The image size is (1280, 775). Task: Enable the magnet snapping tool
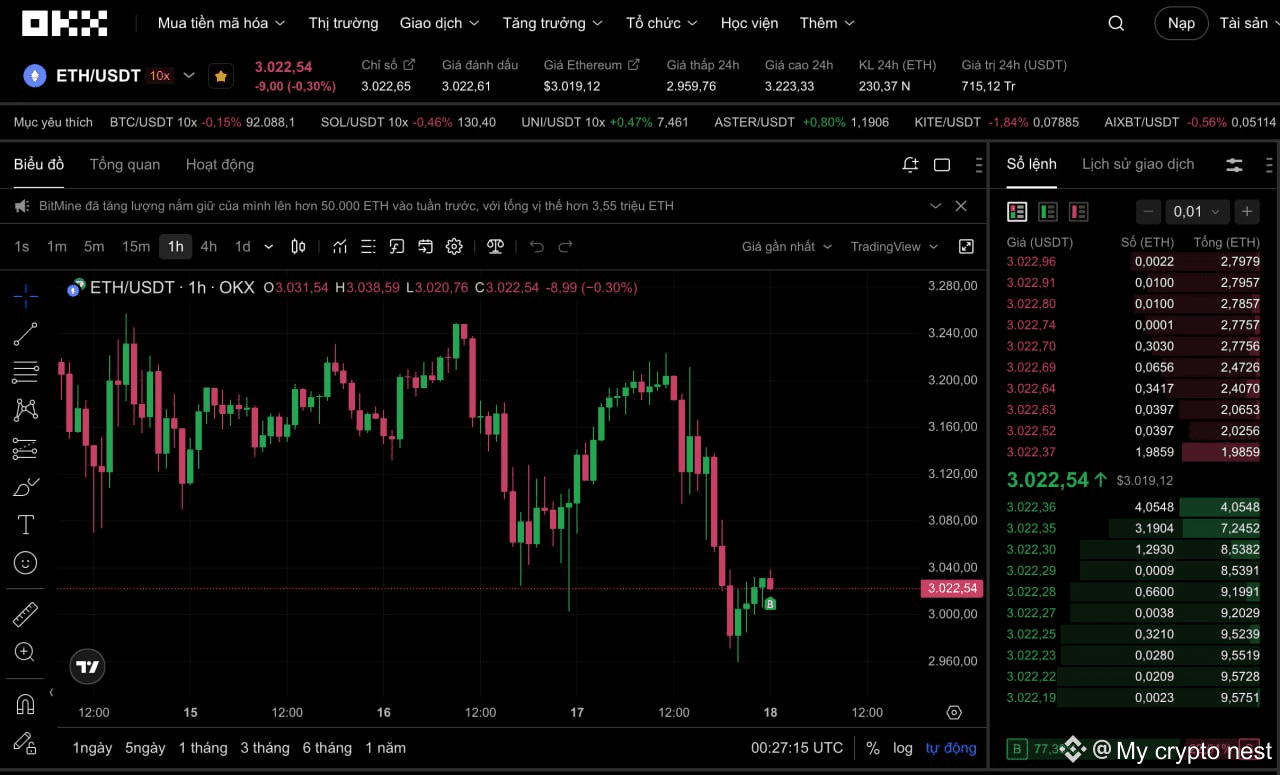coord(25,701)
